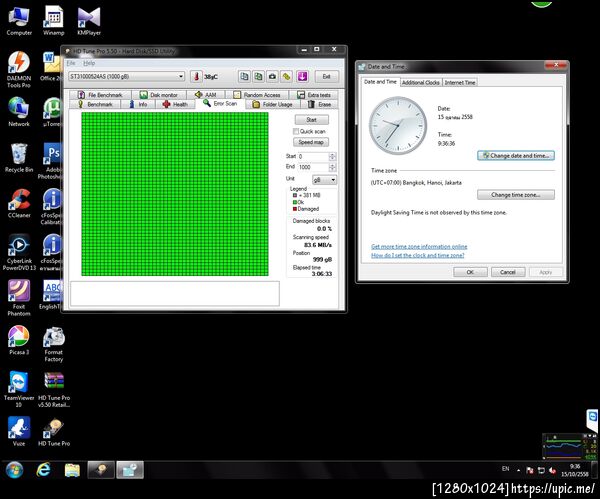Image resolution: width=600 pixels, height=499 pixels.
Task: Show hidden tray icons arrow
Action: [x=518, y=470]
